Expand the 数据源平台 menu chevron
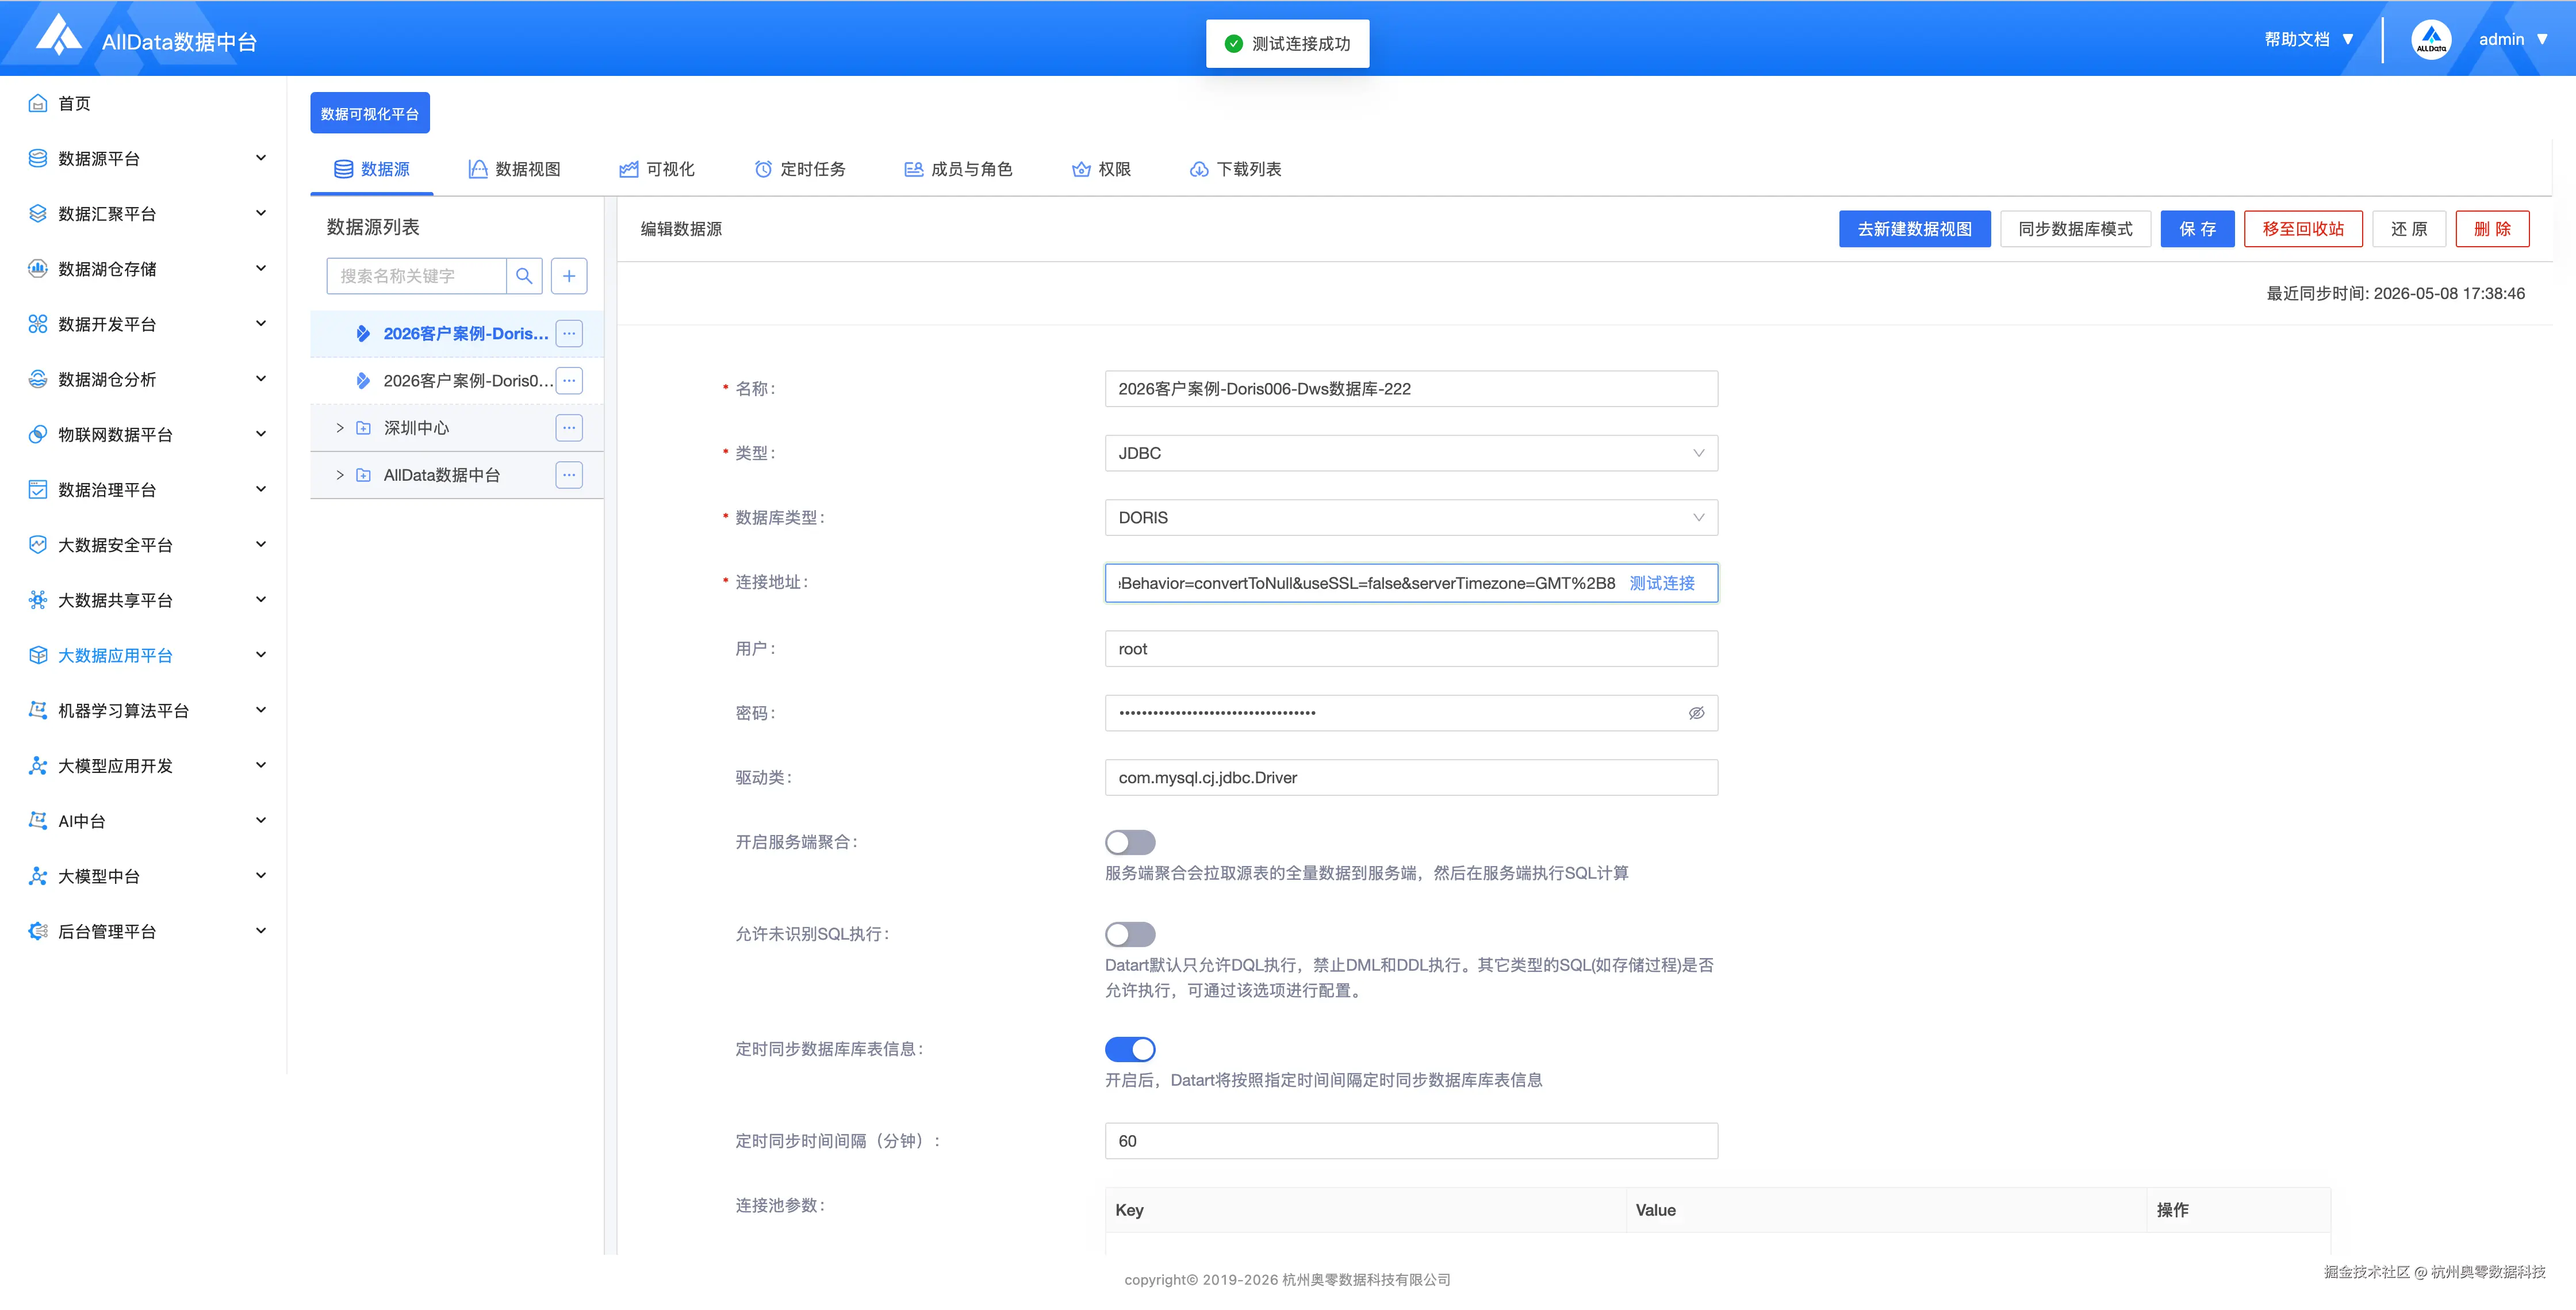 coord(261,157)
